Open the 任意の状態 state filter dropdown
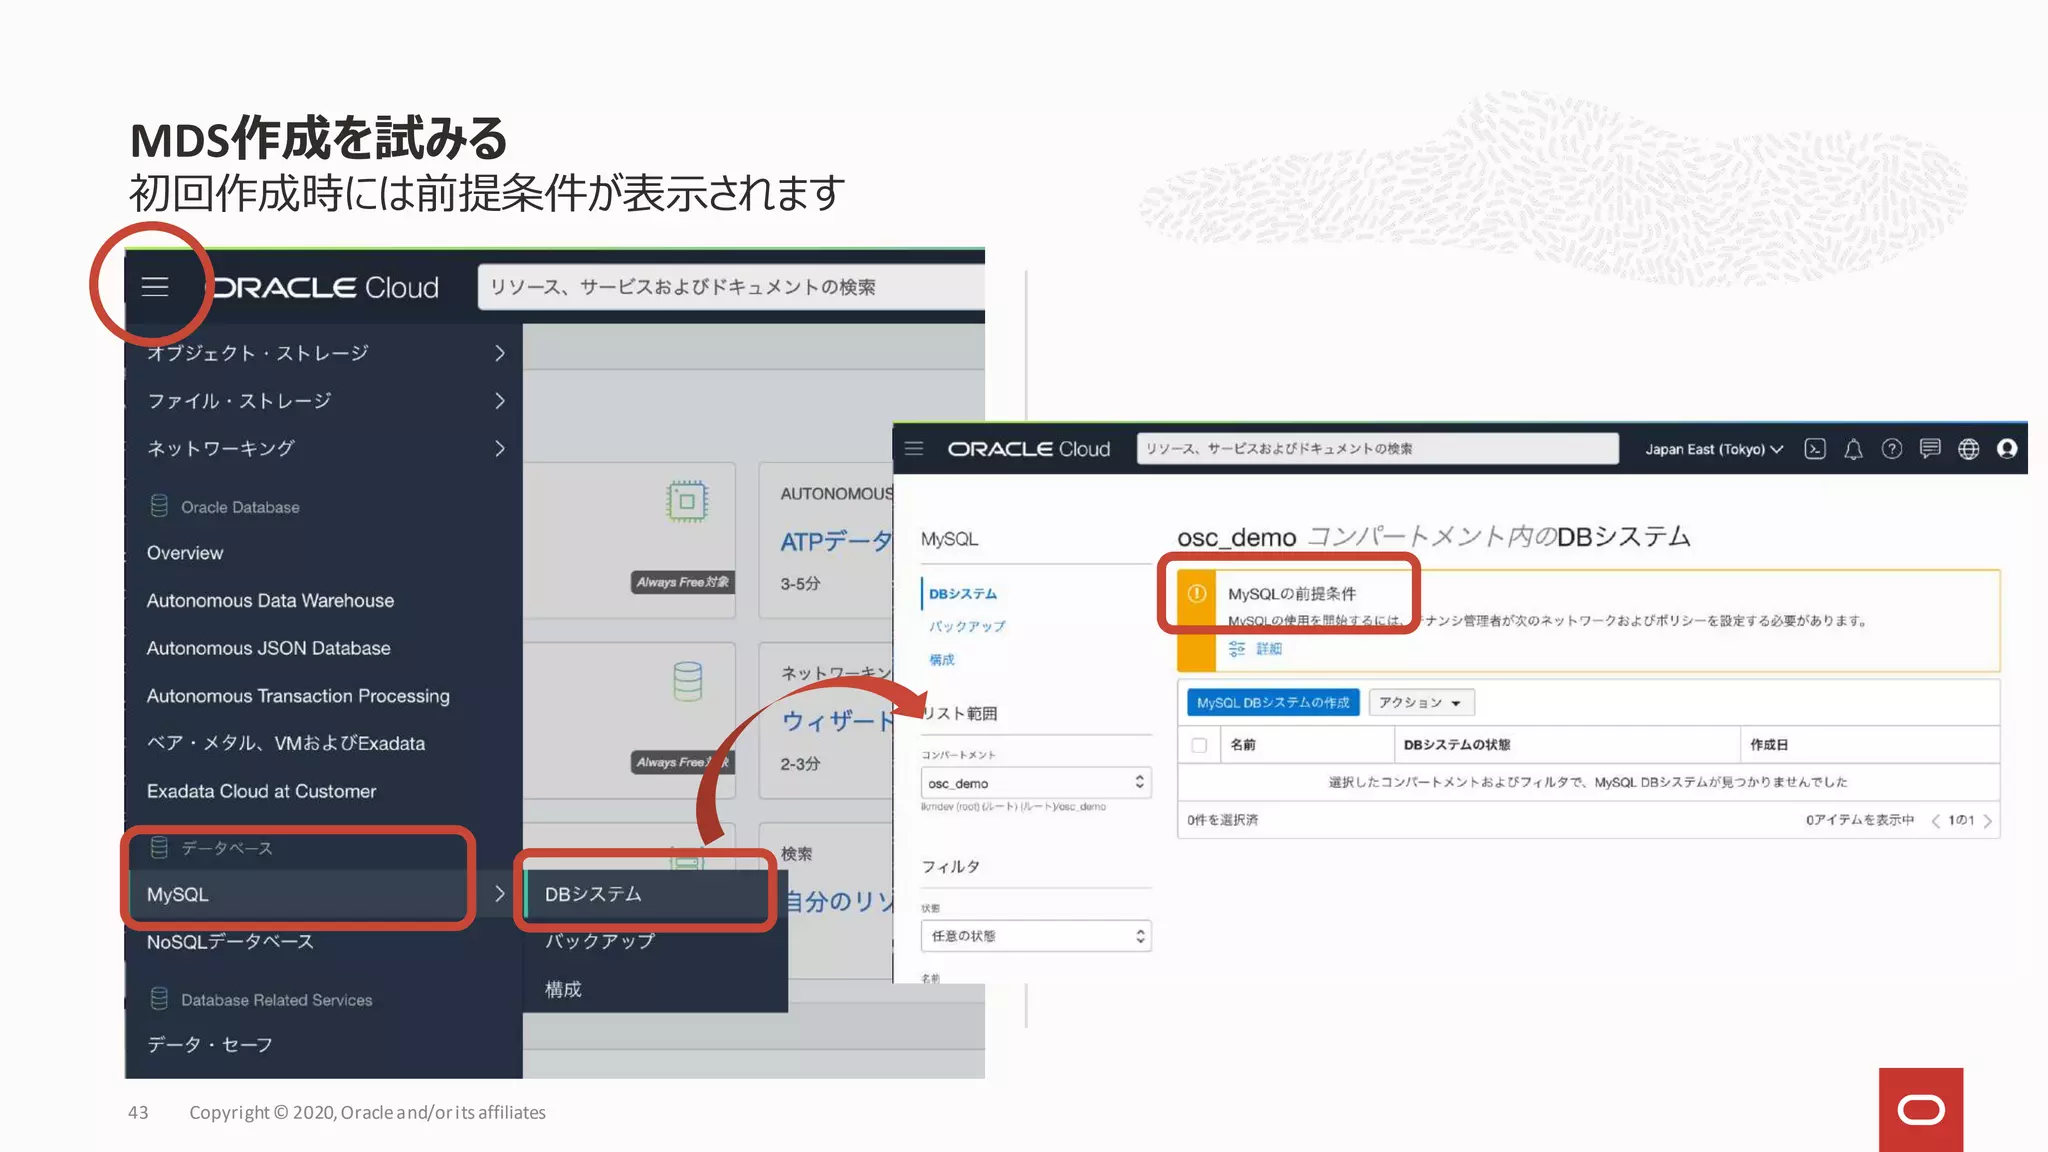This screenshot has height=1152, width=2048. [x=1036, y=936]
